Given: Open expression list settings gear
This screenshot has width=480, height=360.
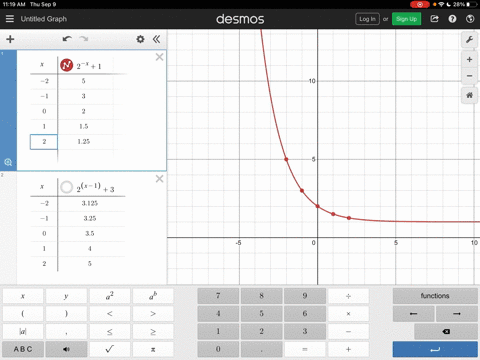Looking at the screenshot, I should point(140,39).
